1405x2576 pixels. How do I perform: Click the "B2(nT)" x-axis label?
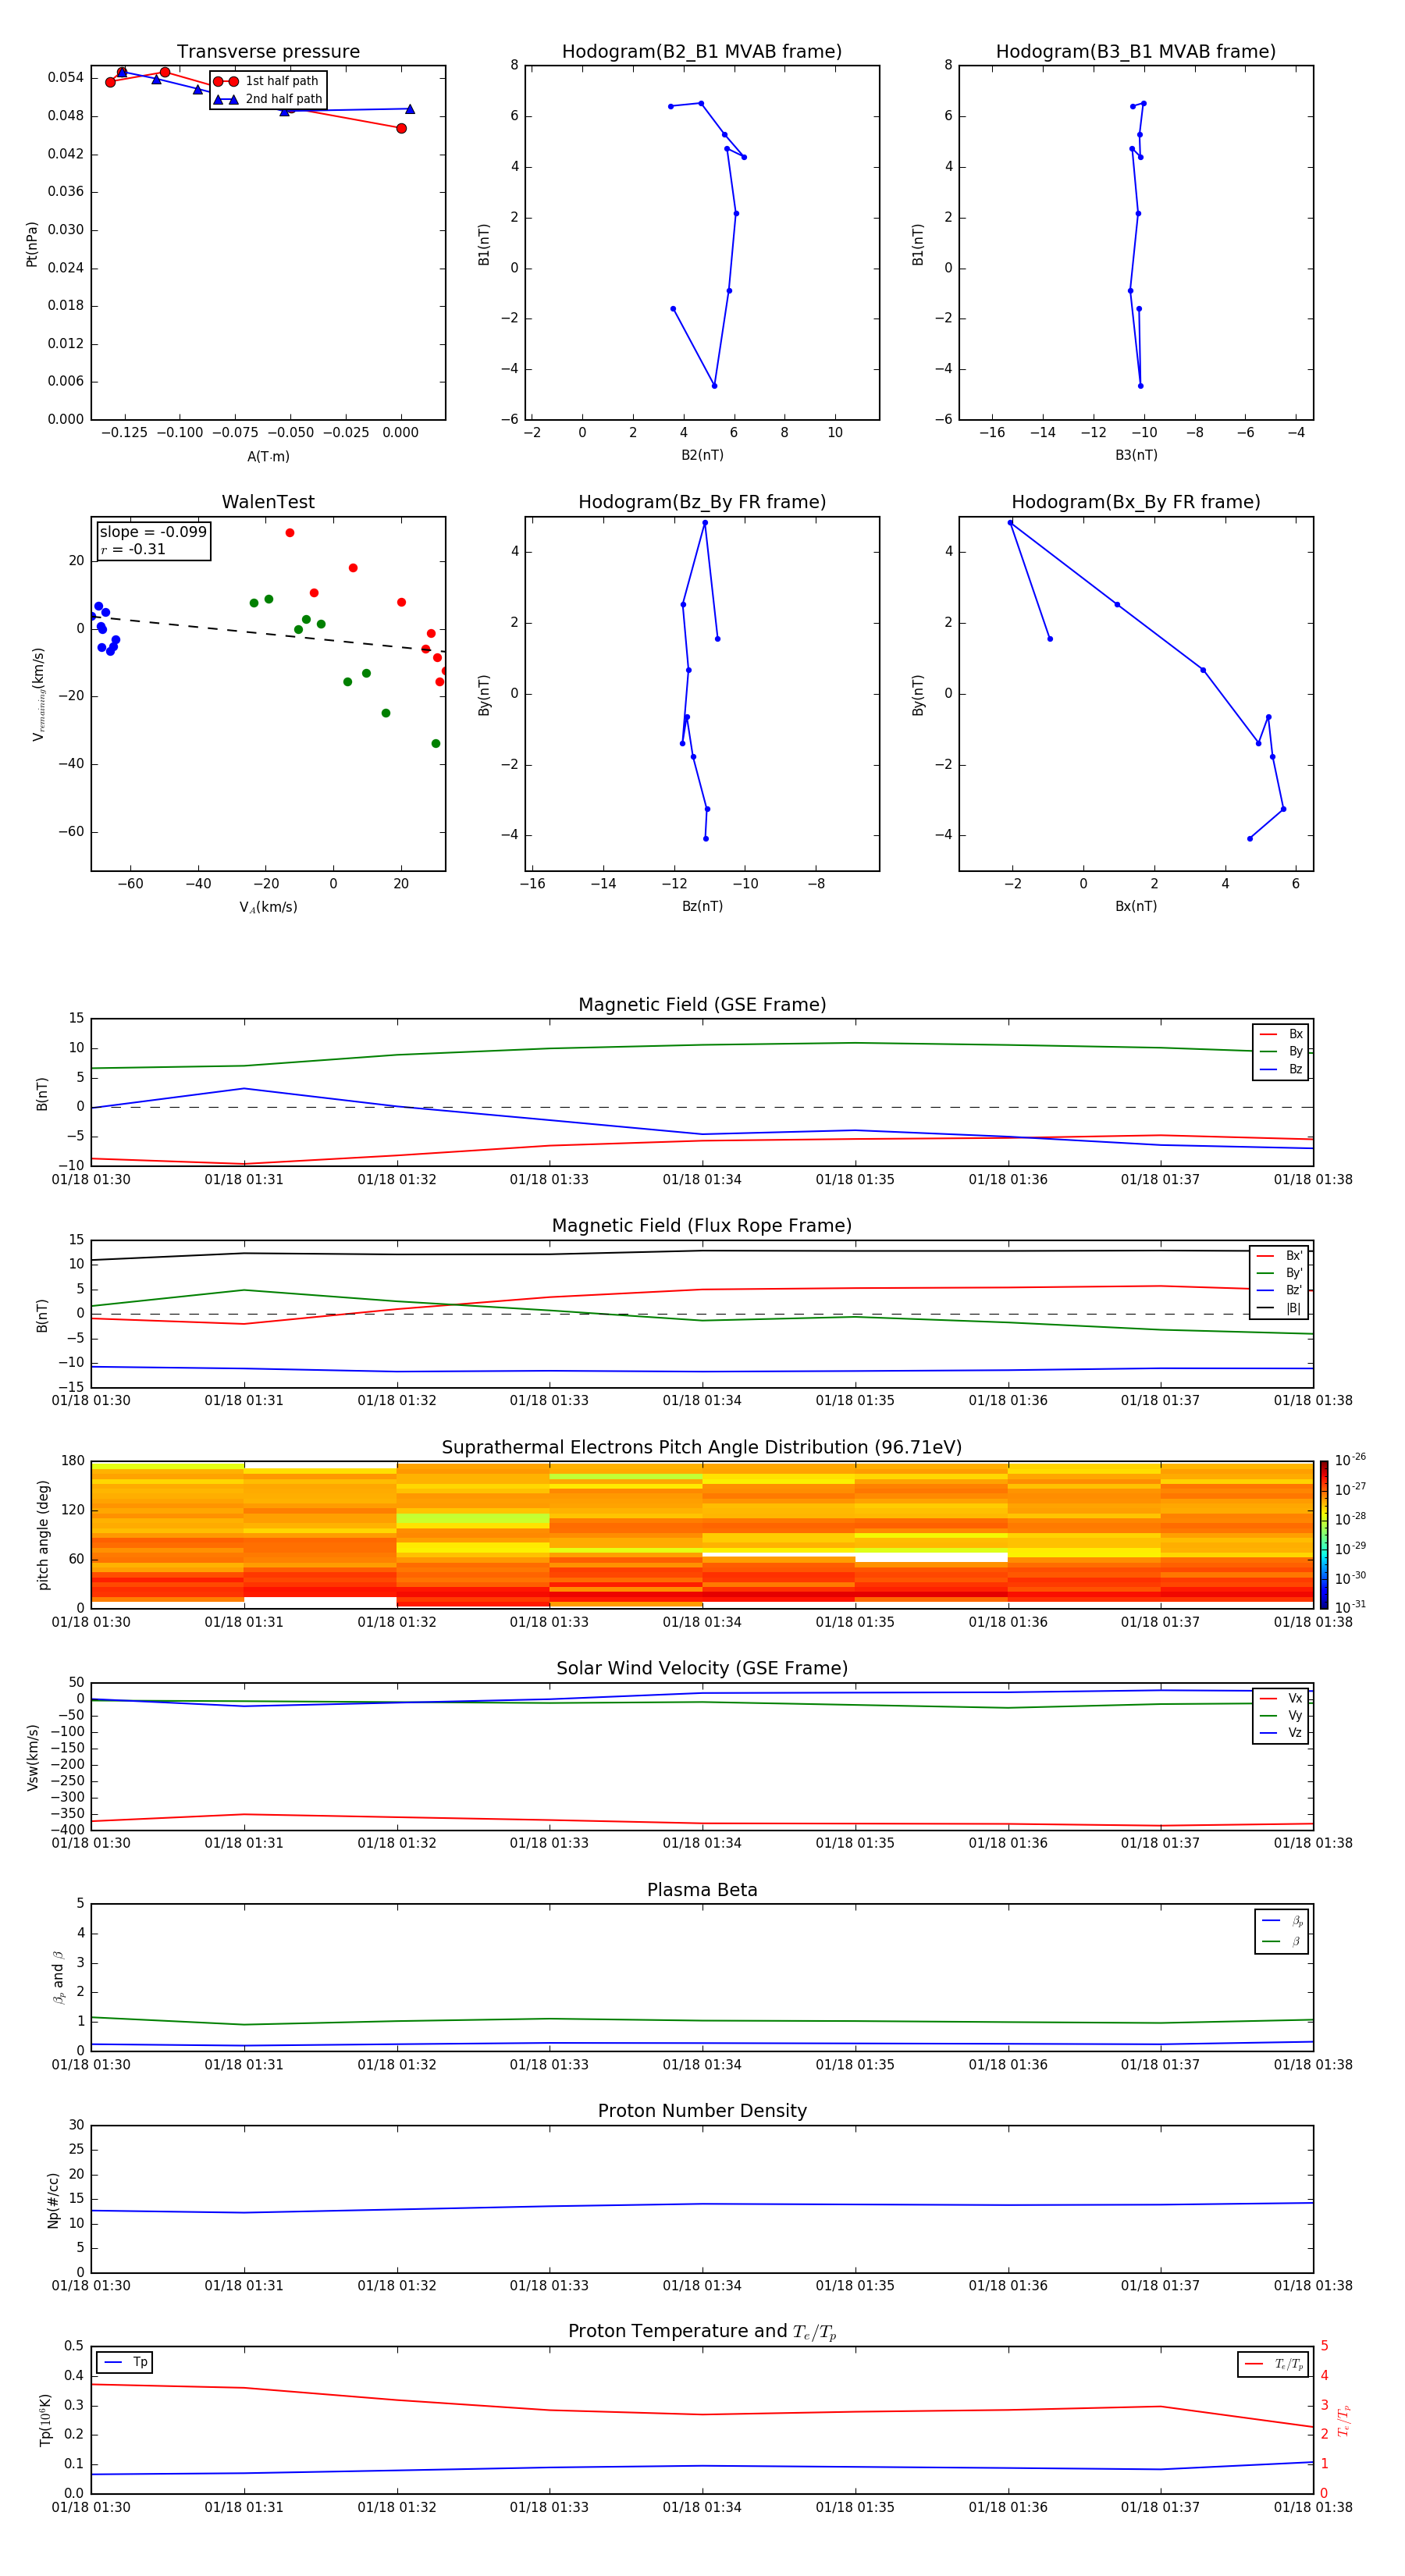click(702, 455)
